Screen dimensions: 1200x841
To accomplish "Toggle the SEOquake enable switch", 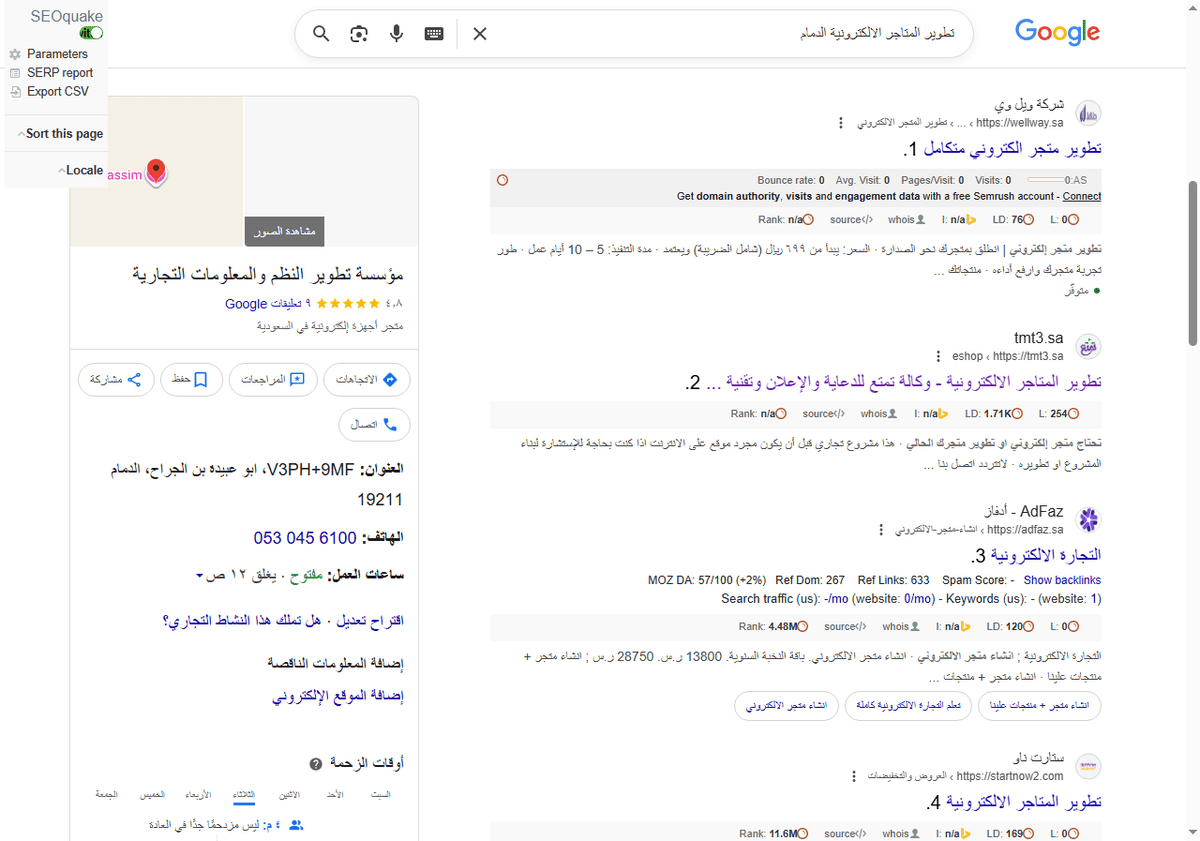I will (90, 32).
